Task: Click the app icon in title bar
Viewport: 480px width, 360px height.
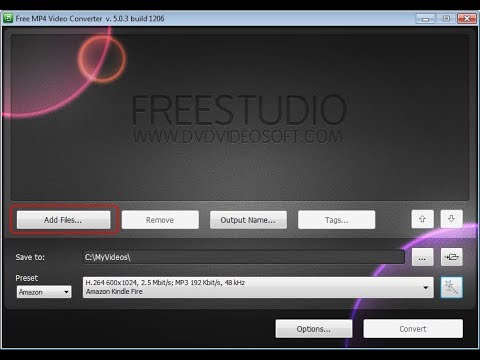Action: [8, 19]
